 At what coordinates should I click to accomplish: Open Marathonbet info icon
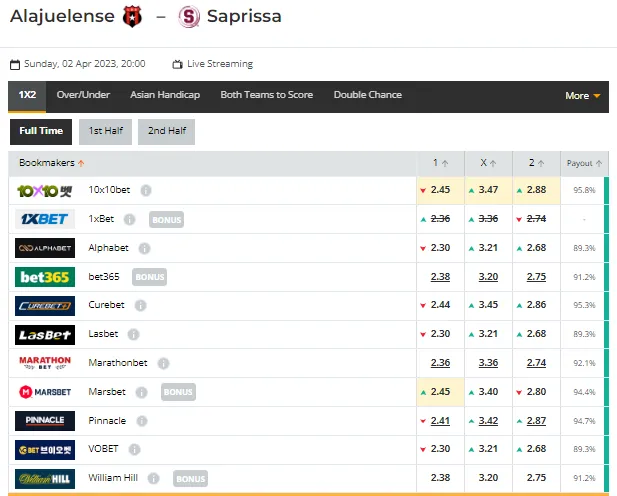coord(163,363)
